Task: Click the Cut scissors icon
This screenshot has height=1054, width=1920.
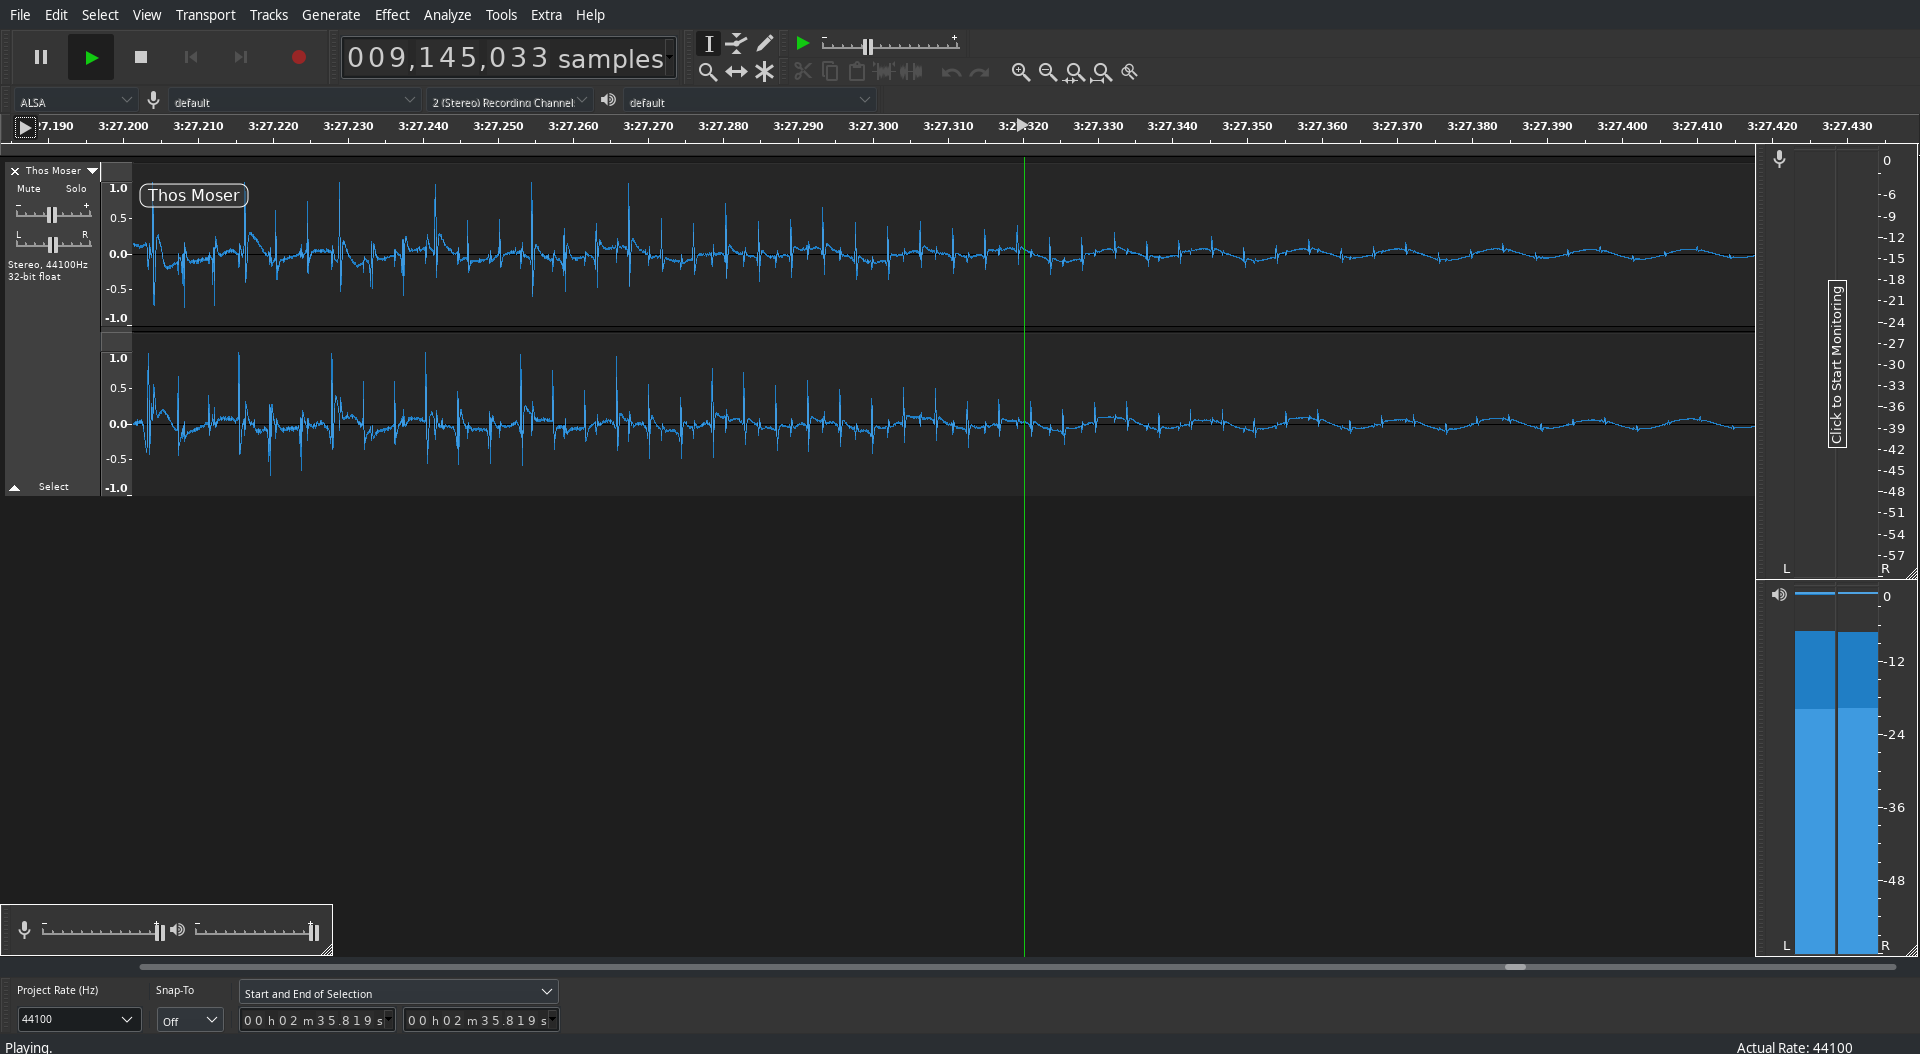Action: [802, 72]
